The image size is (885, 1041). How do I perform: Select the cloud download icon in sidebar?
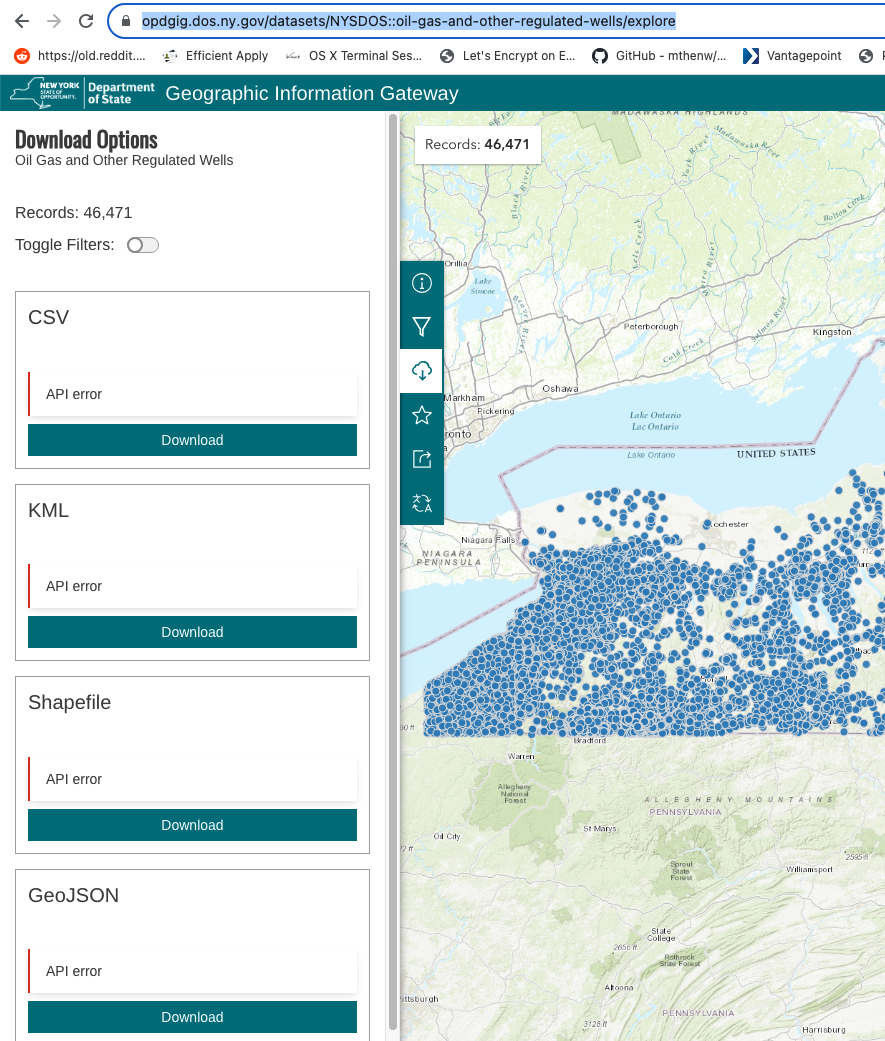click(x=422, y=370)
